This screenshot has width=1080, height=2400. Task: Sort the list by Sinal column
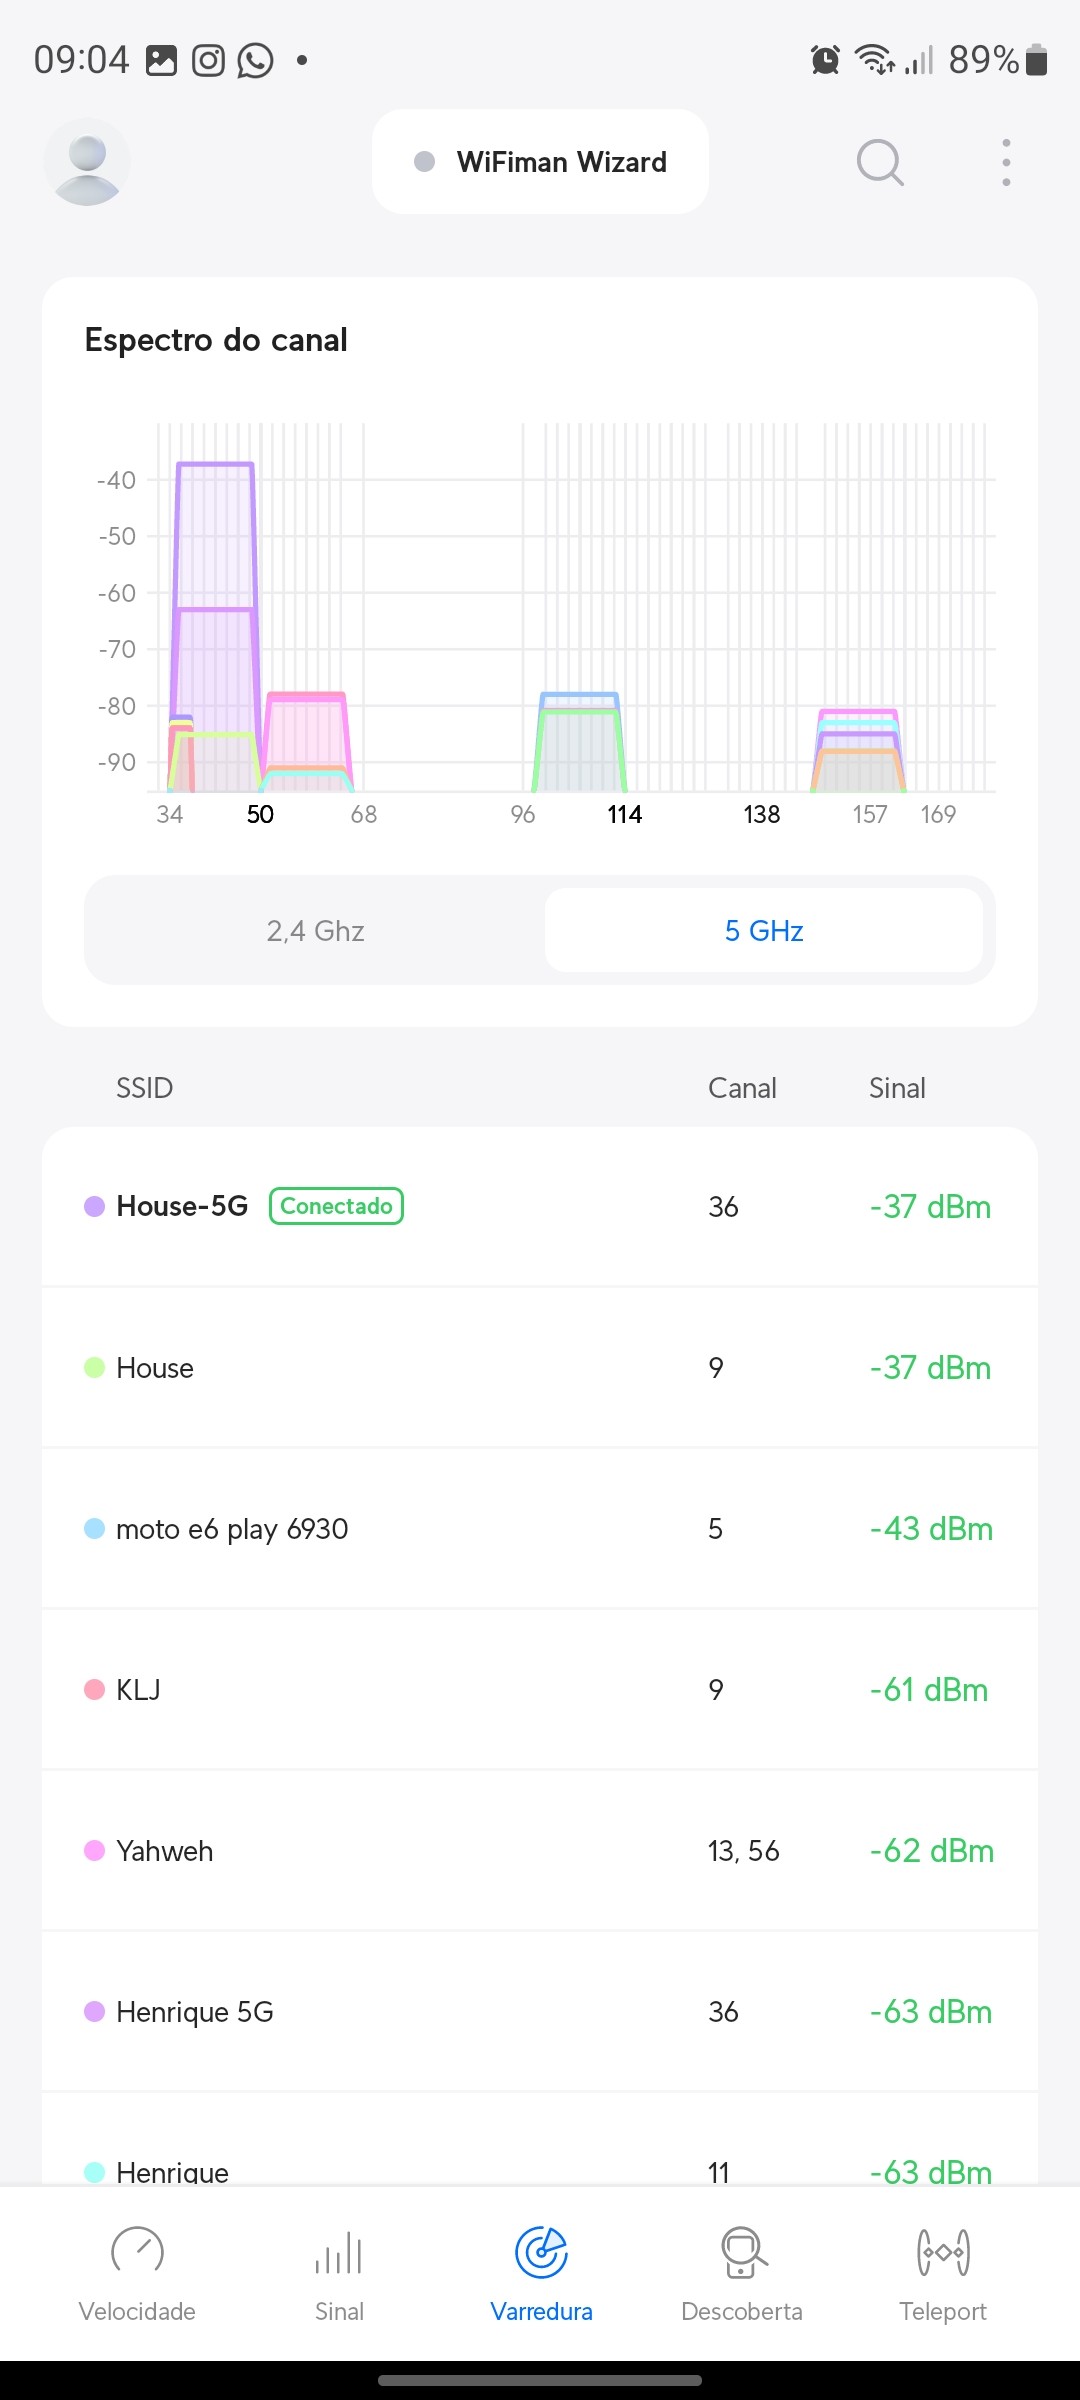[897, 1088]
